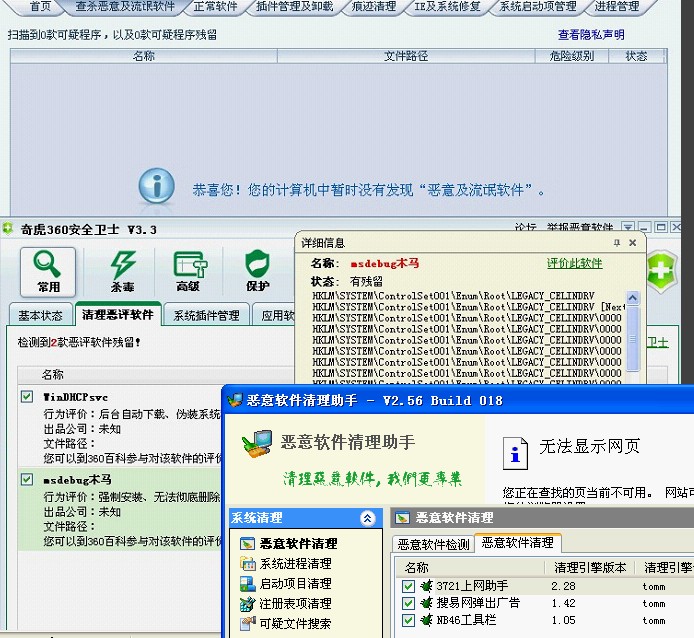Switch to 基本状态 tab in 360
Viewport: 694px width, 638px height.
point(40,315)
